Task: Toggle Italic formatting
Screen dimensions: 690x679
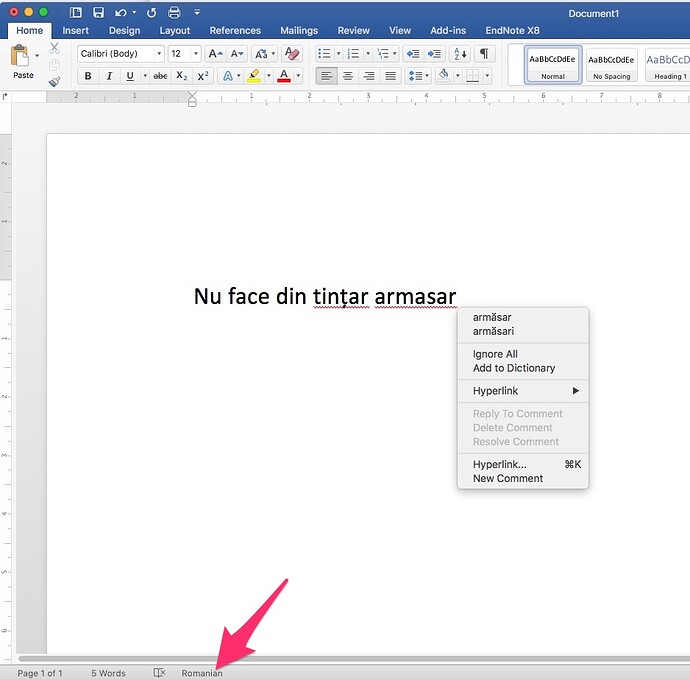Action: click(x=109, y=76)
